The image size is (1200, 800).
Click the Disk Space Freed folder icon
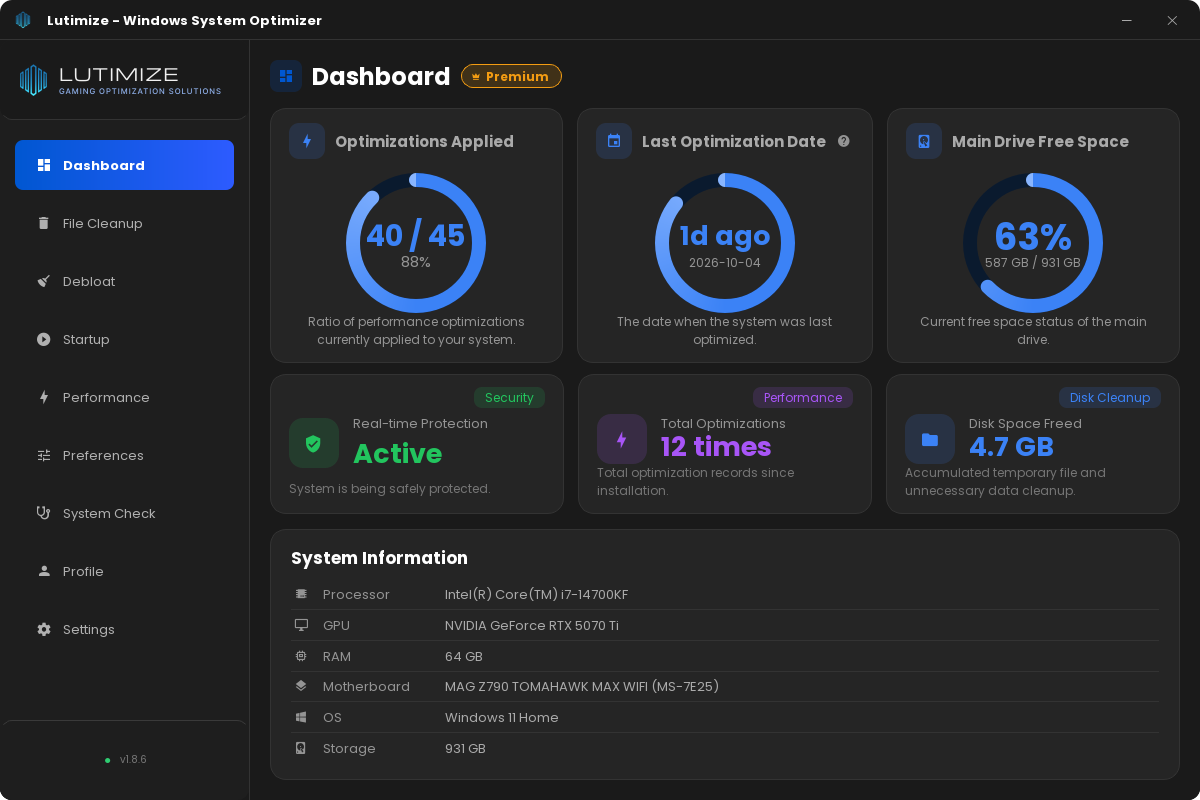(x=930, y=439)
